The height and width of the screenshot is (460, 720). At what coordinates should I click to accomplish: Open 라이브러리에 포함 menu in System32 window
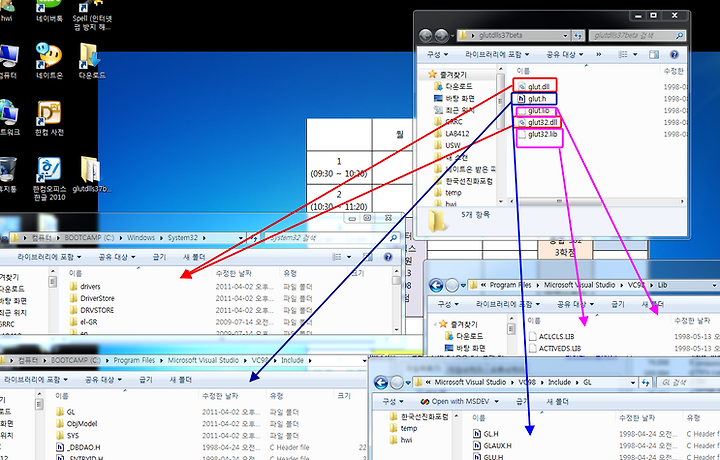tap(49, 257)
